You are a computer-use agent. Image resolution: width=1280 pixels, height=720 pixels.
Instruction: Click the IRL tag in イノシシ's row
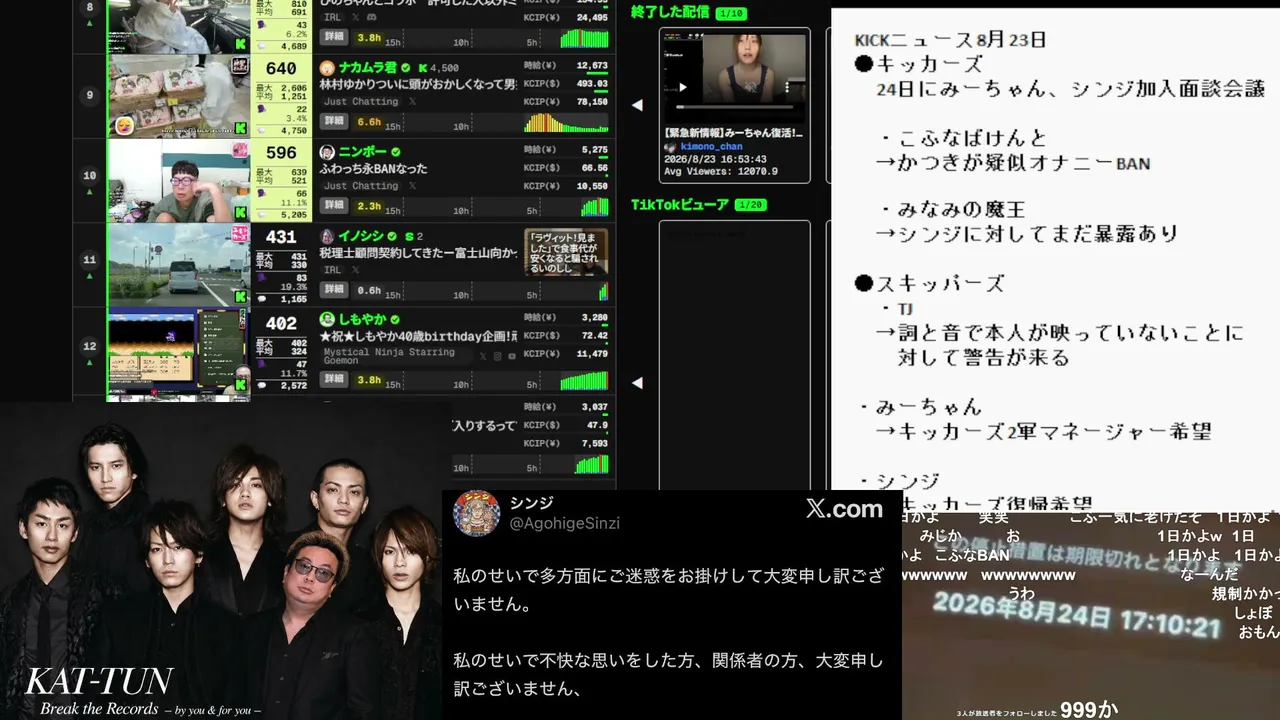pyautogui.click(x=333, y=270)
